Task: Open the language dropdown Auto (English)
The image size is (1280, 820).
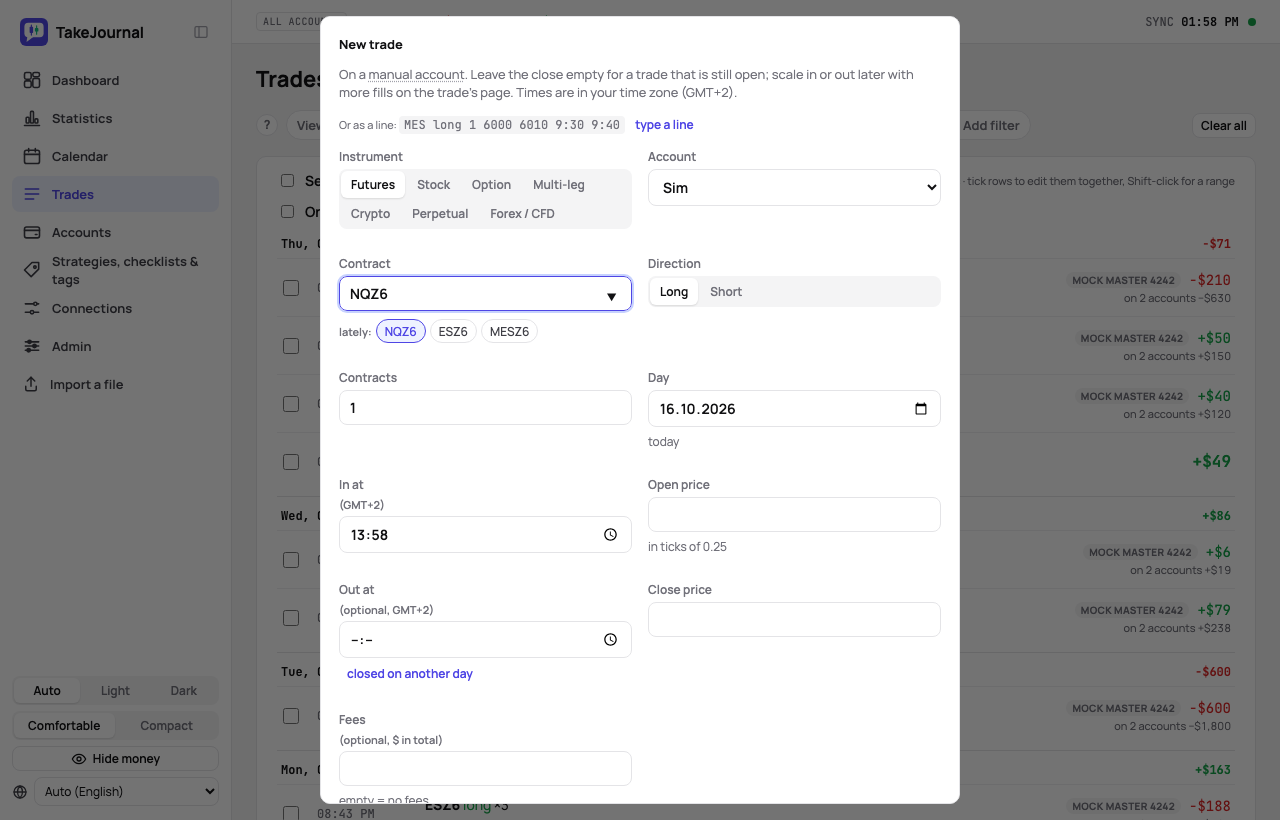Action: coord(126,792)
